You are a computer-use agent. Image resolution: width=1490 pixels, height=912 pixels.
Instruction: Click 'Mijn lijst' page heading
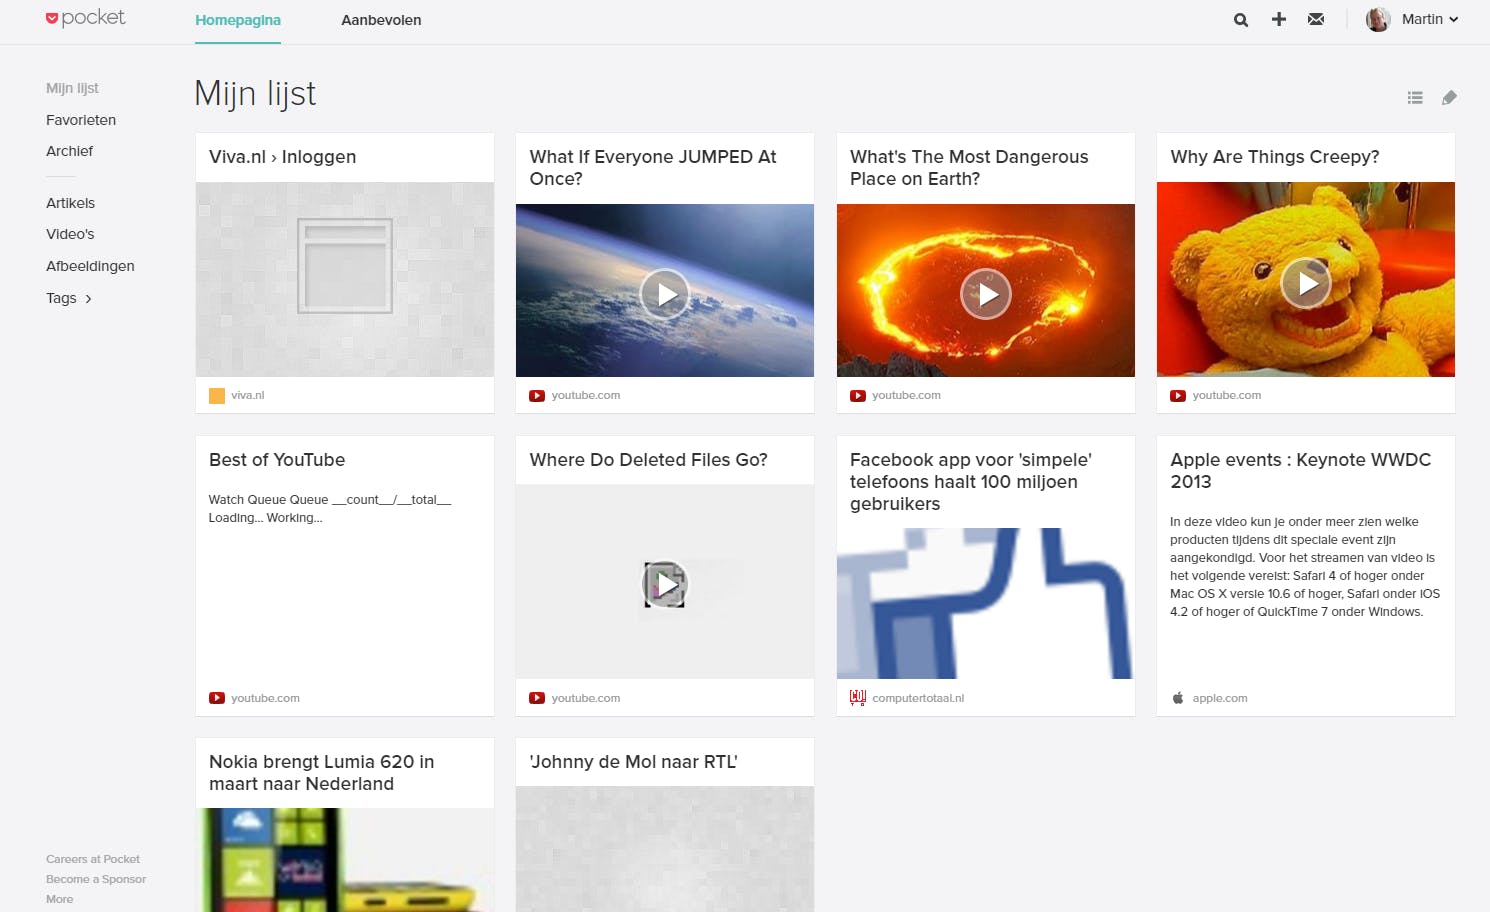coord(255,94)
